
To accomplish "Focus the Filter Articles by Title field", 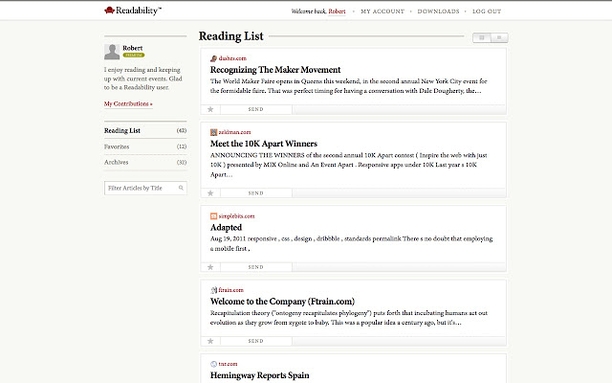I will 145,188.
